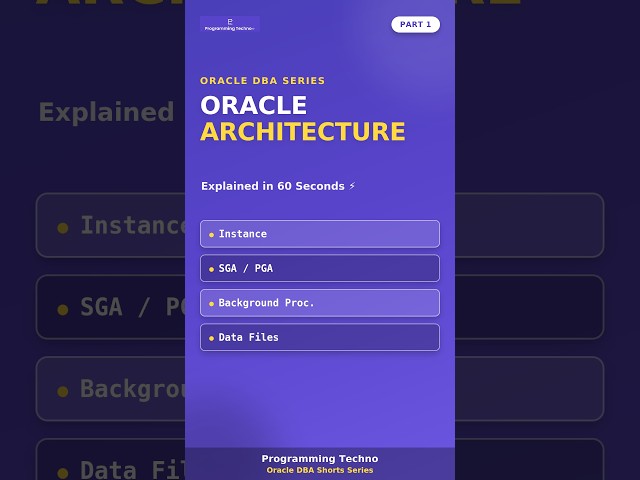
Task: Select the SGA / PGA list item
Action: [x=320, y=268]
